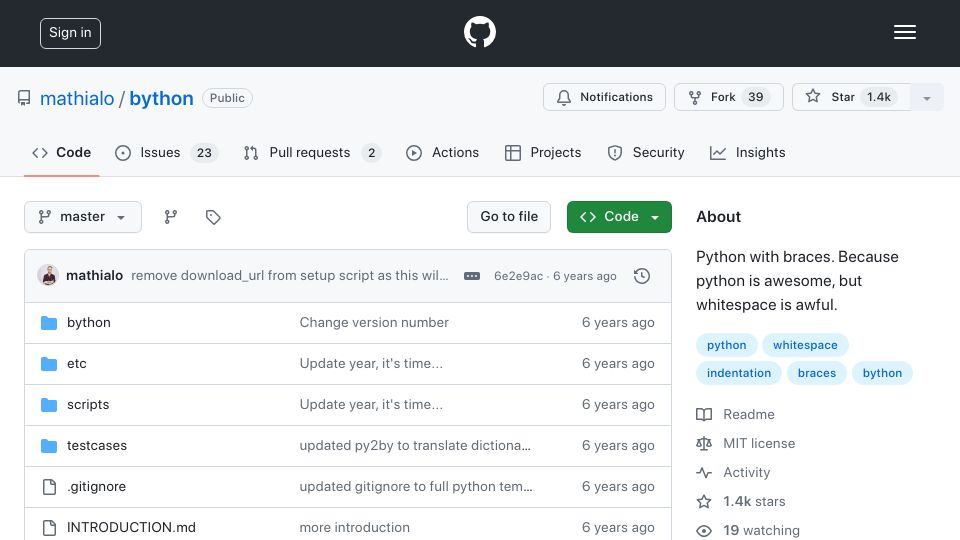The height and width of the screenshot is (540, 960).
Task: Click the Fork count 39
Action: [x=756, y=97]
